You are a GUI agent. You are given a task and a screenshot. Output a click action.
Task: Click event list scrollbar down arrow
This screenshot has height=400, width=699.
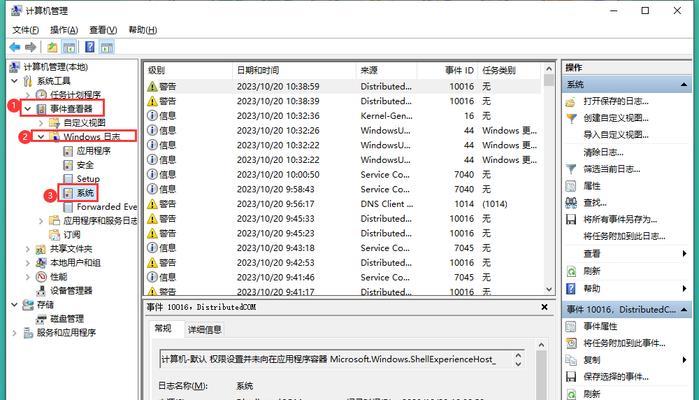pos(549,289)
